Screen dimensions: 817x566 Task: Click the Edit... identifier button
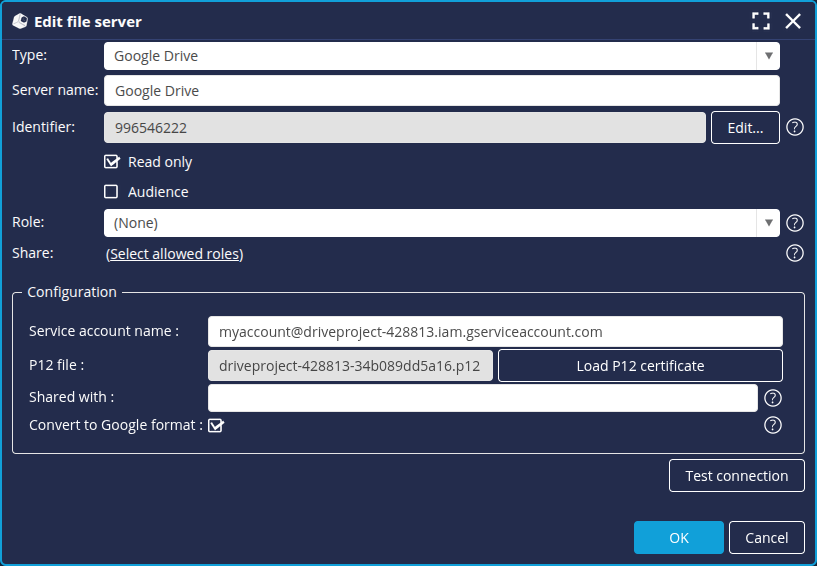tap(745, 128)
